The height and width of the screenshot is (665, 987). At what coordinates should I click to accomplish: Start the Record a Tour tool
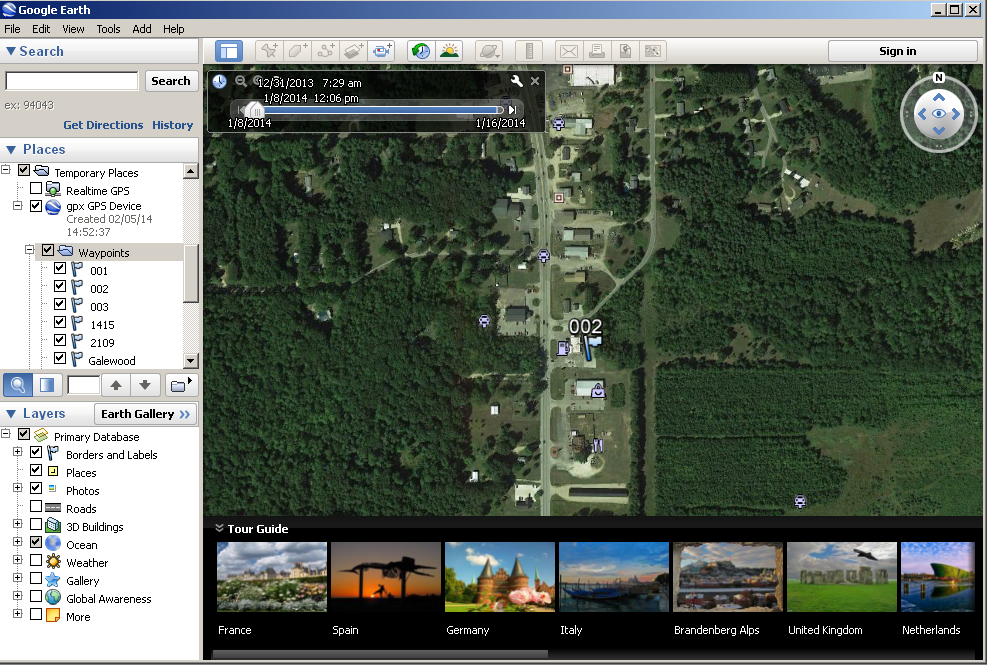(x=382, y=50)
